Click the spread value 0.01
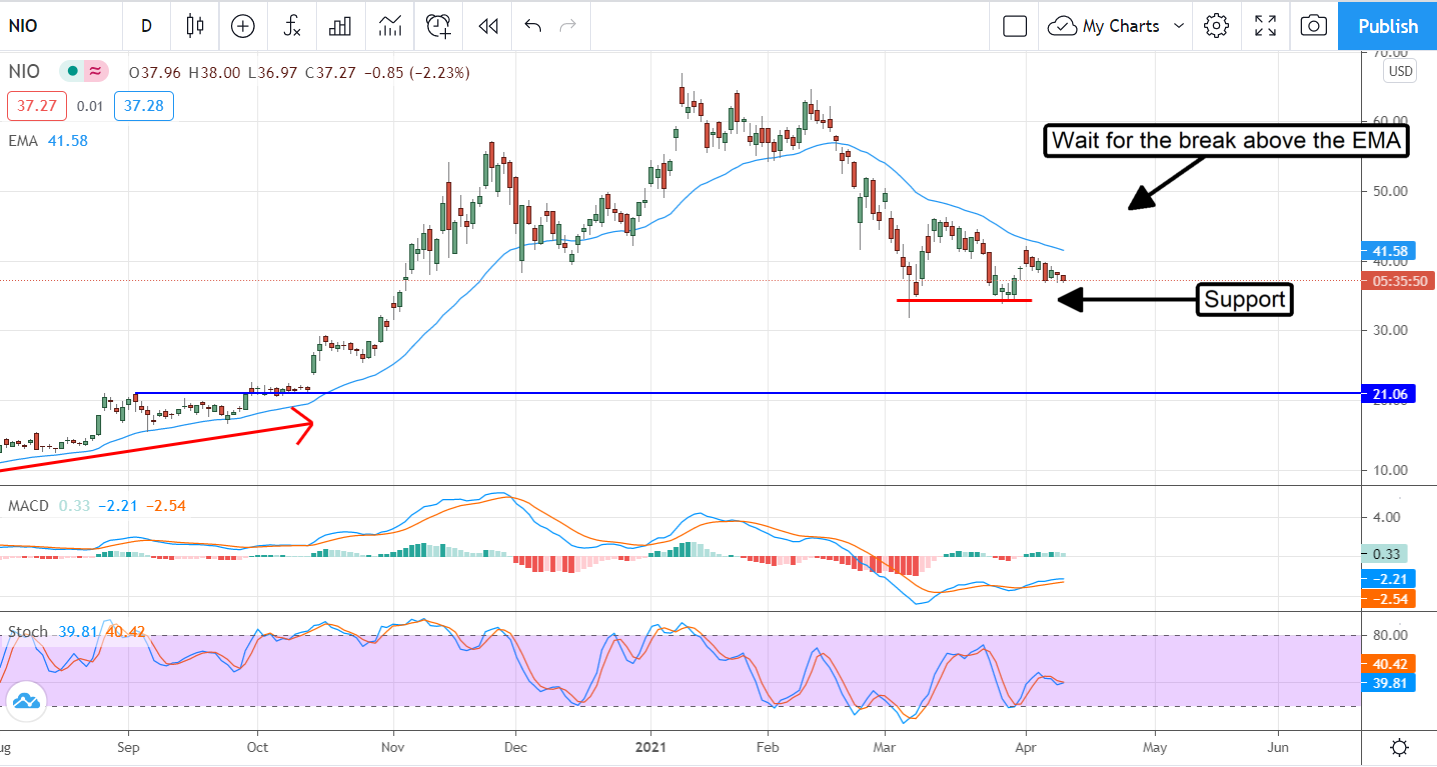The height and width of the screenshot is (767, 1437). click(x=89, y=106)
